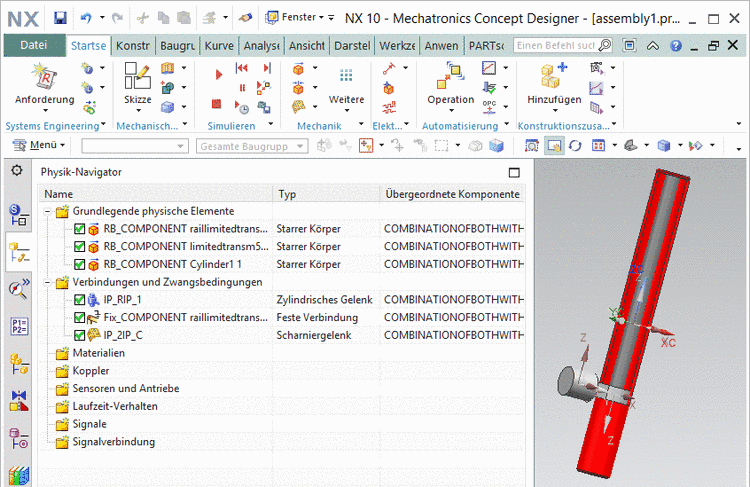Select the Koppler folder

(90, 371)
